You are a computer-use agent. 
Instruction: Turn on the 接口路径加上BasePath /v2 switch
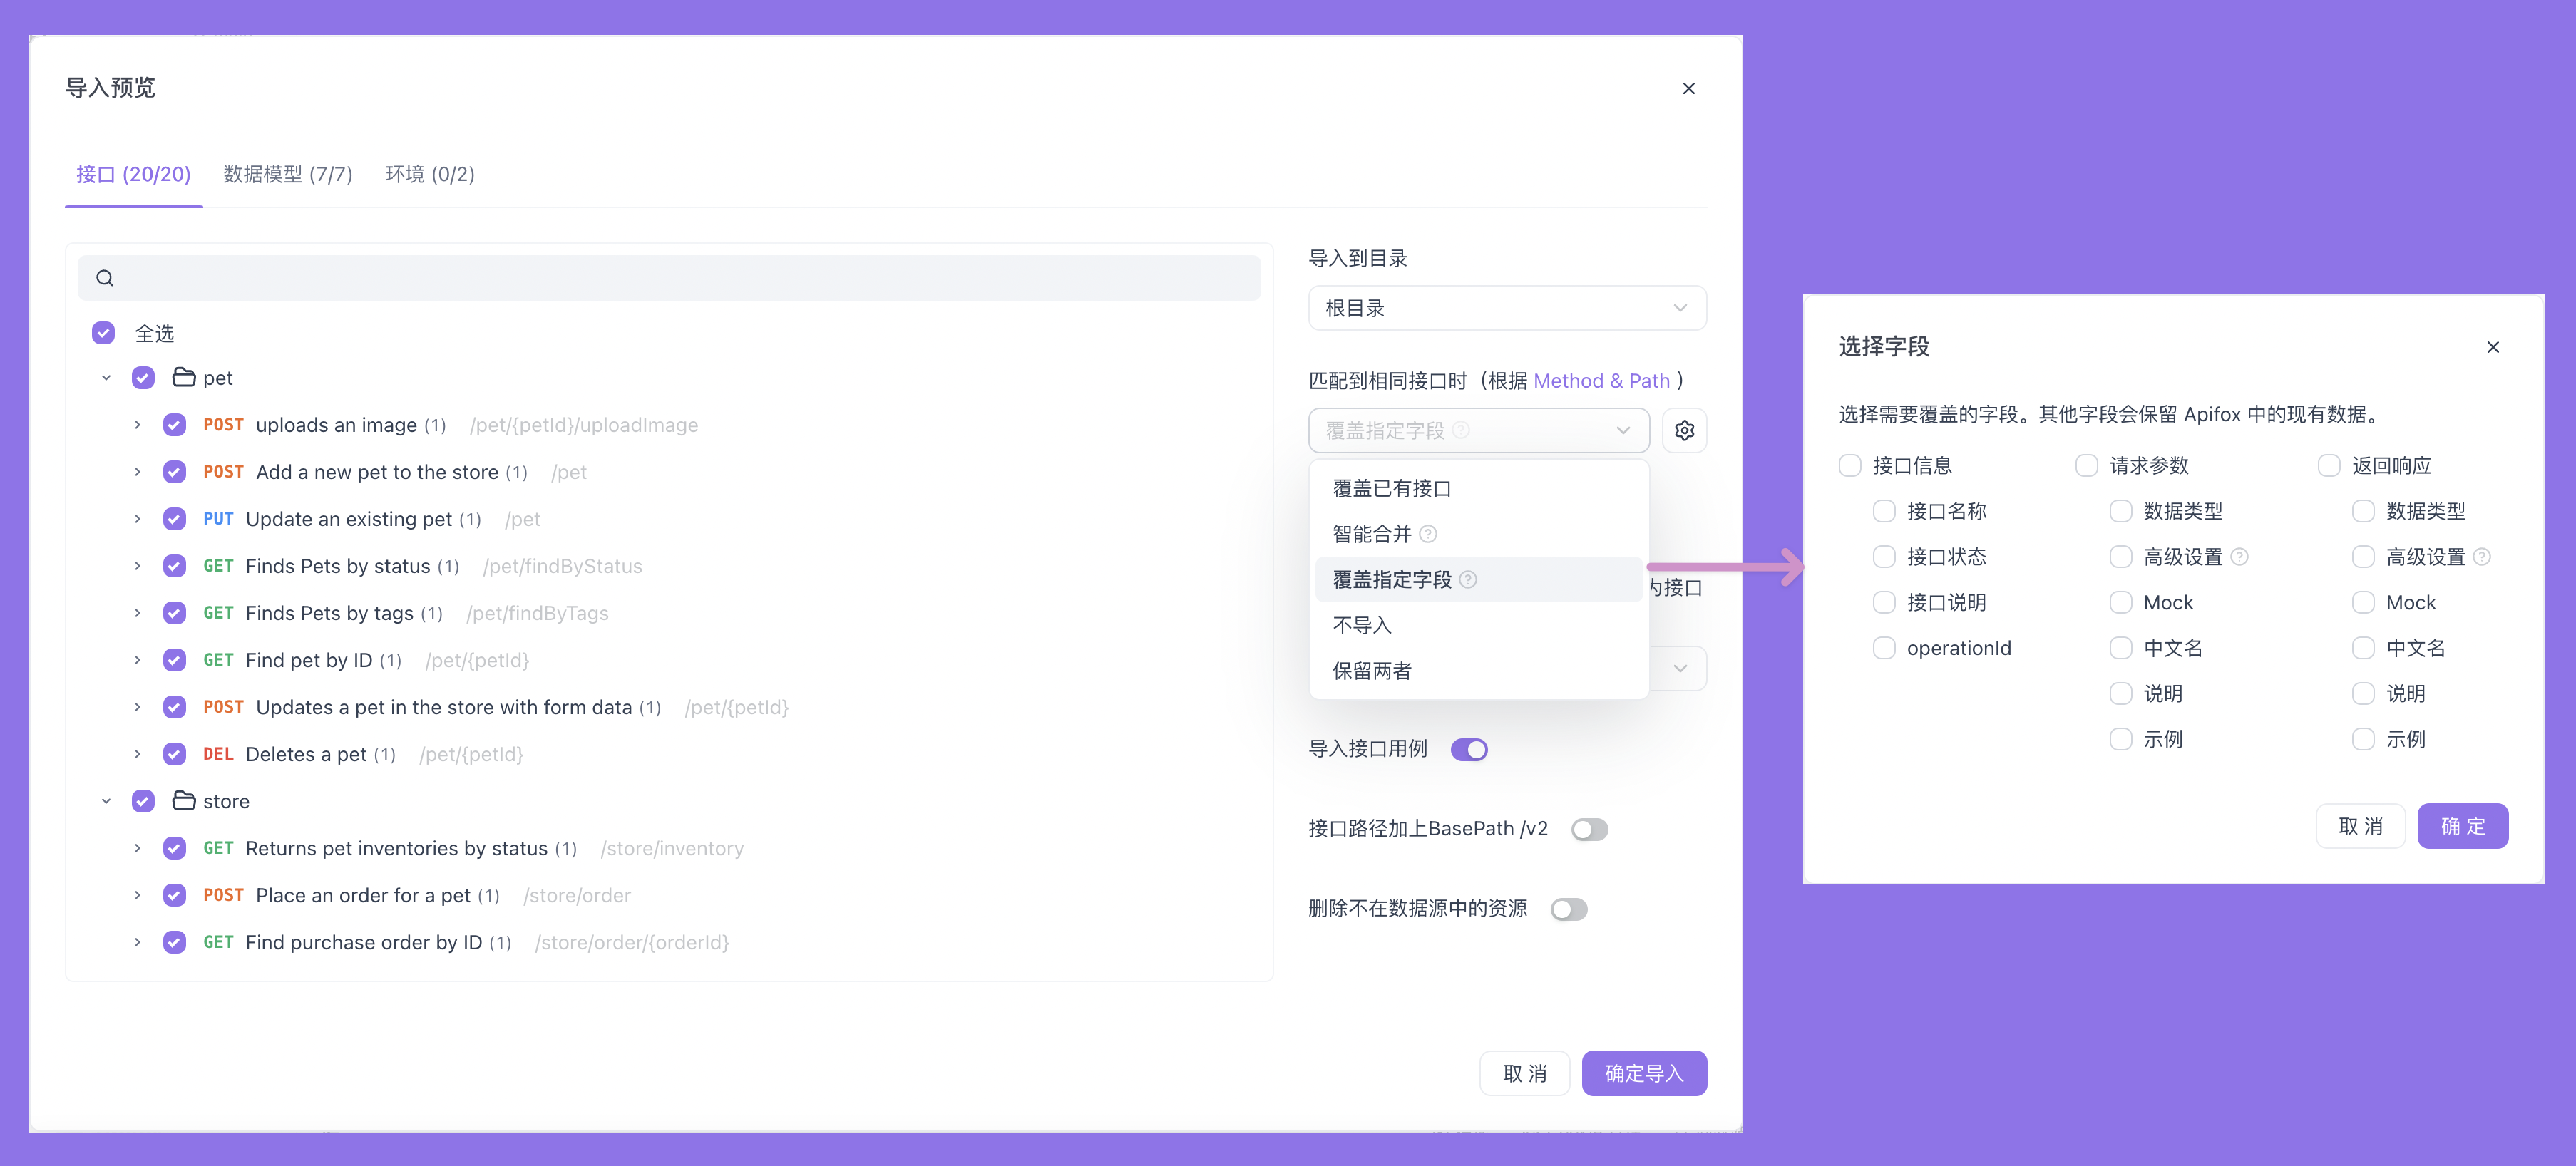(x=1589, y=828)
